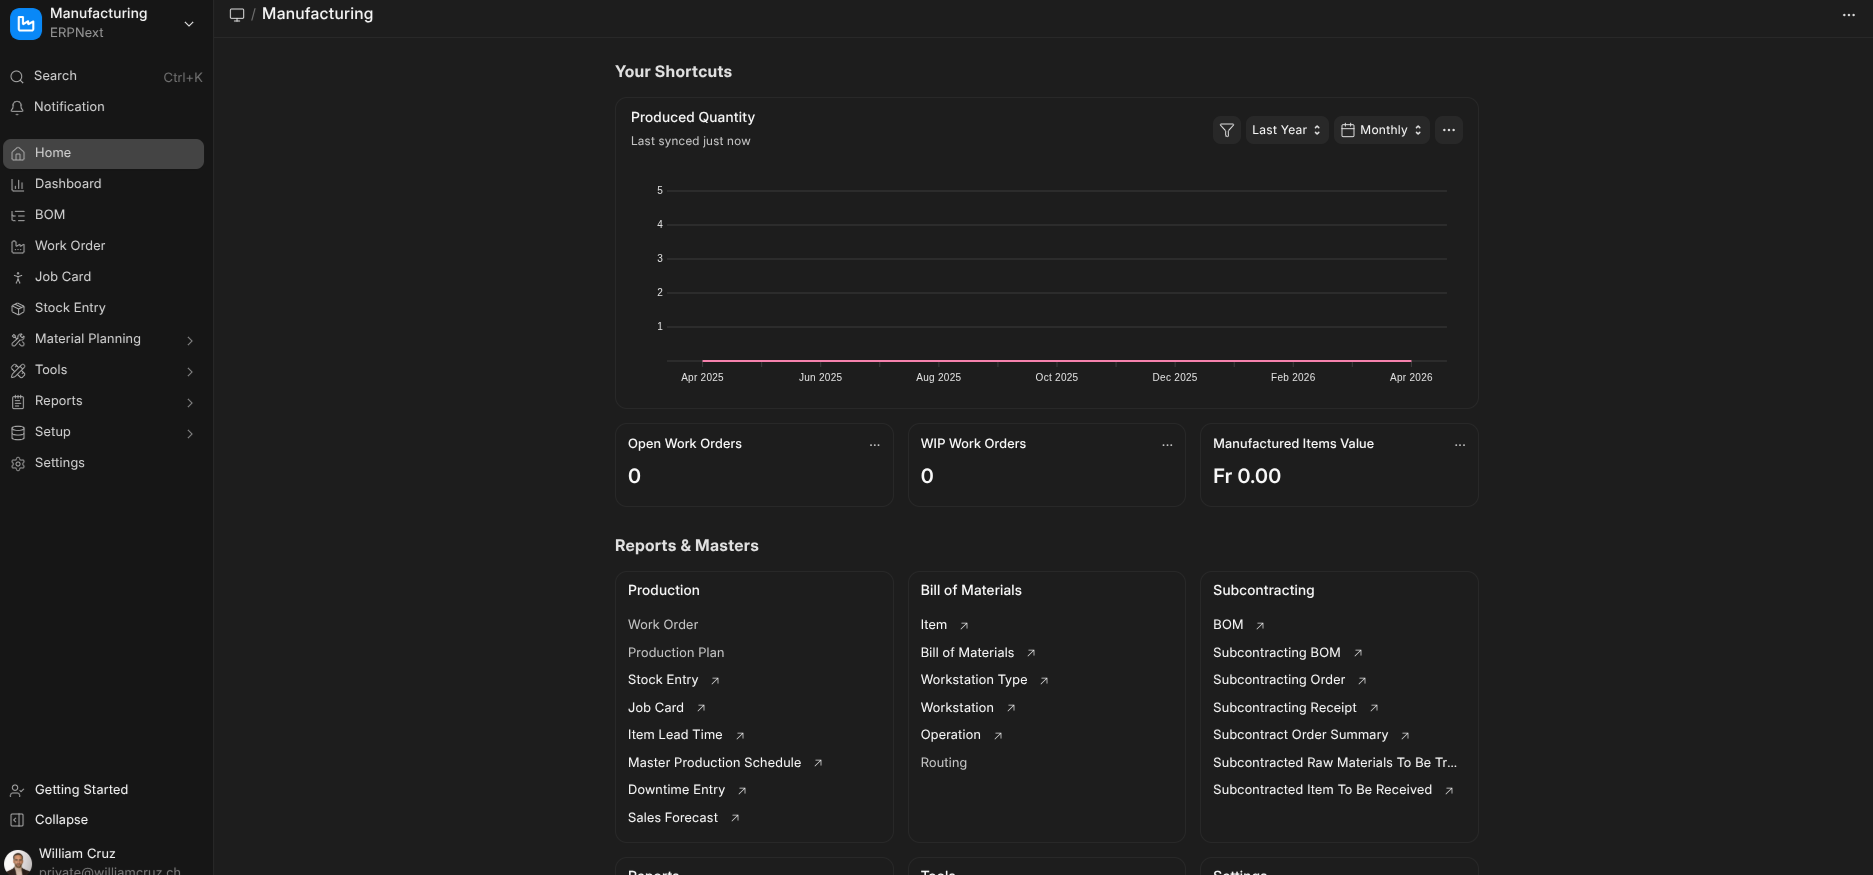1873x875 pixels.
Task: Open Routing link
Action: (x=944, y=763)
